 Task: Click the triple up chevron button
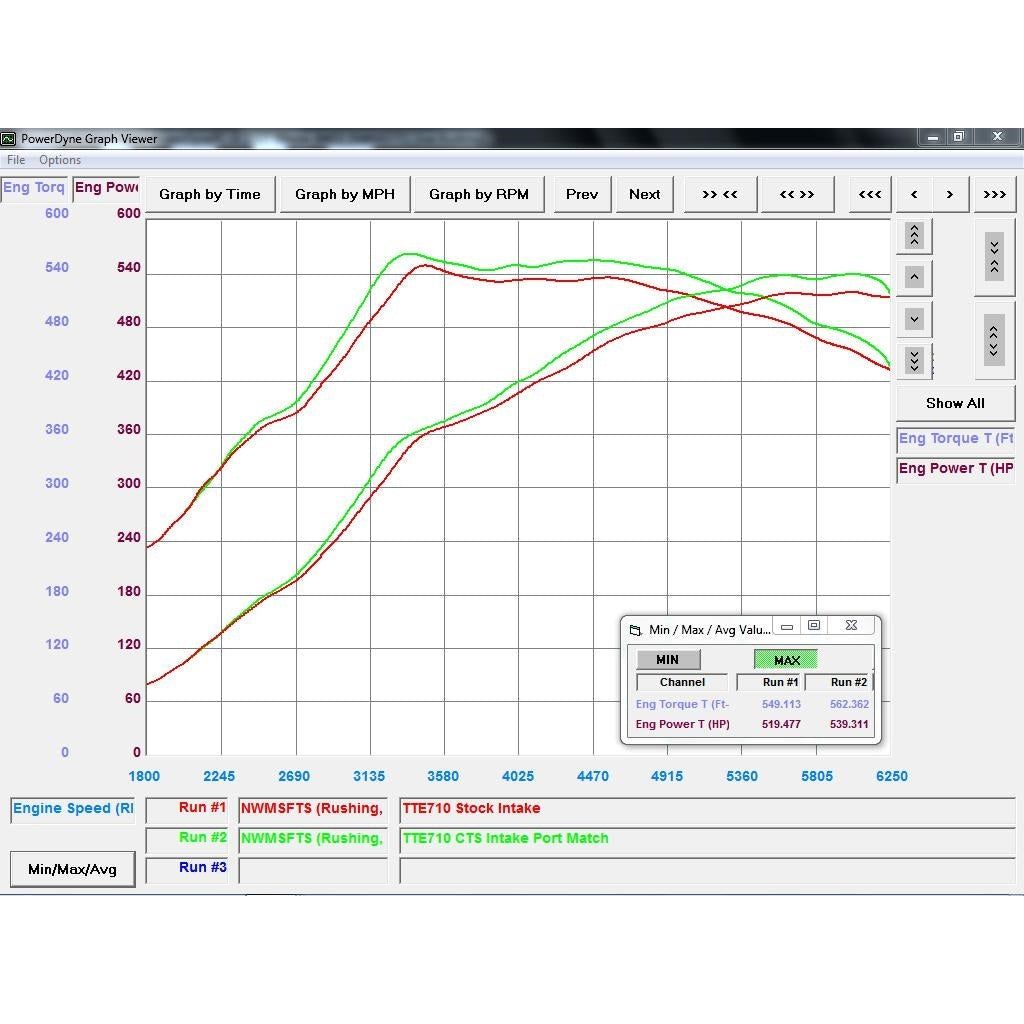click(x=914, y=236)
